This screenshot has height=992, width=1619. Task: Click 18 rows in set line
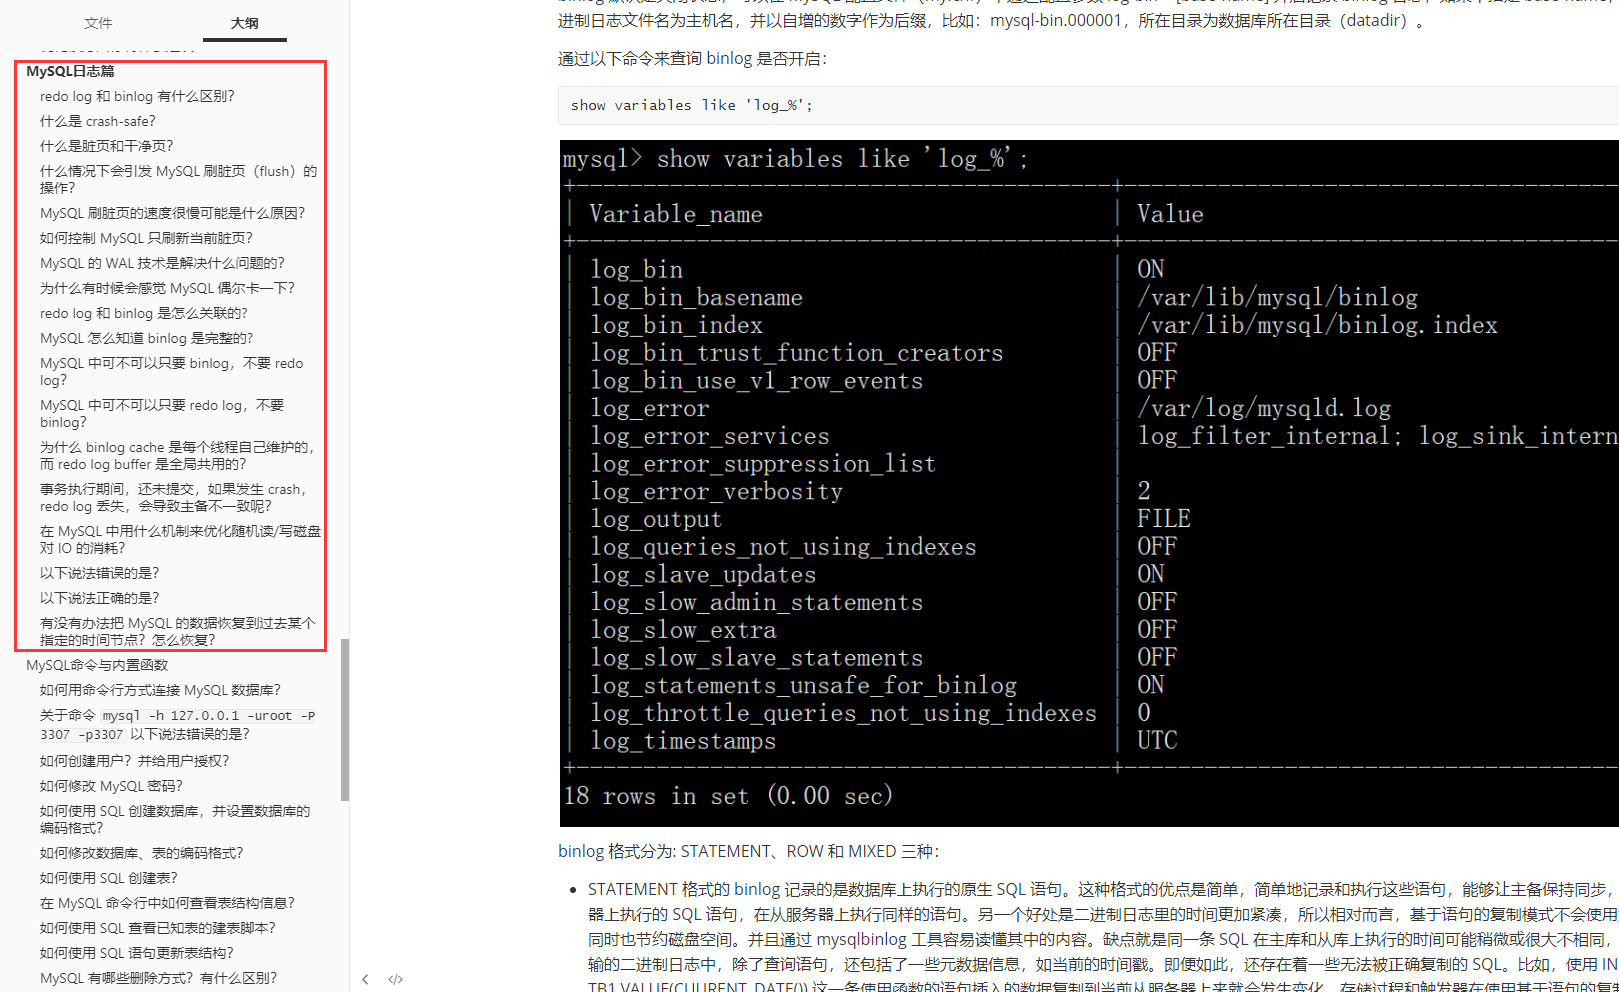[x=728, y=796]
